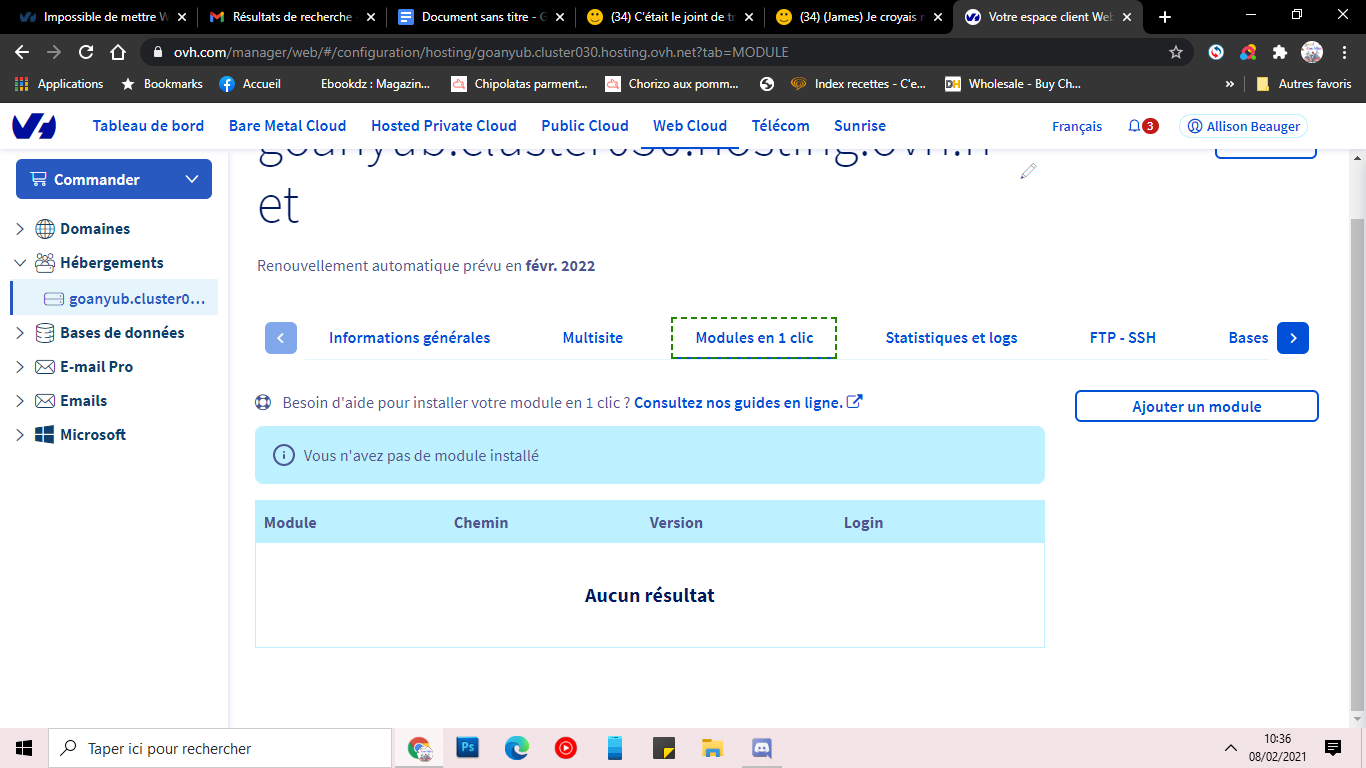Open the Chrome extensions puzzle icon
The height and width of the screenshot is (768, 1366).
(1279, 52)
